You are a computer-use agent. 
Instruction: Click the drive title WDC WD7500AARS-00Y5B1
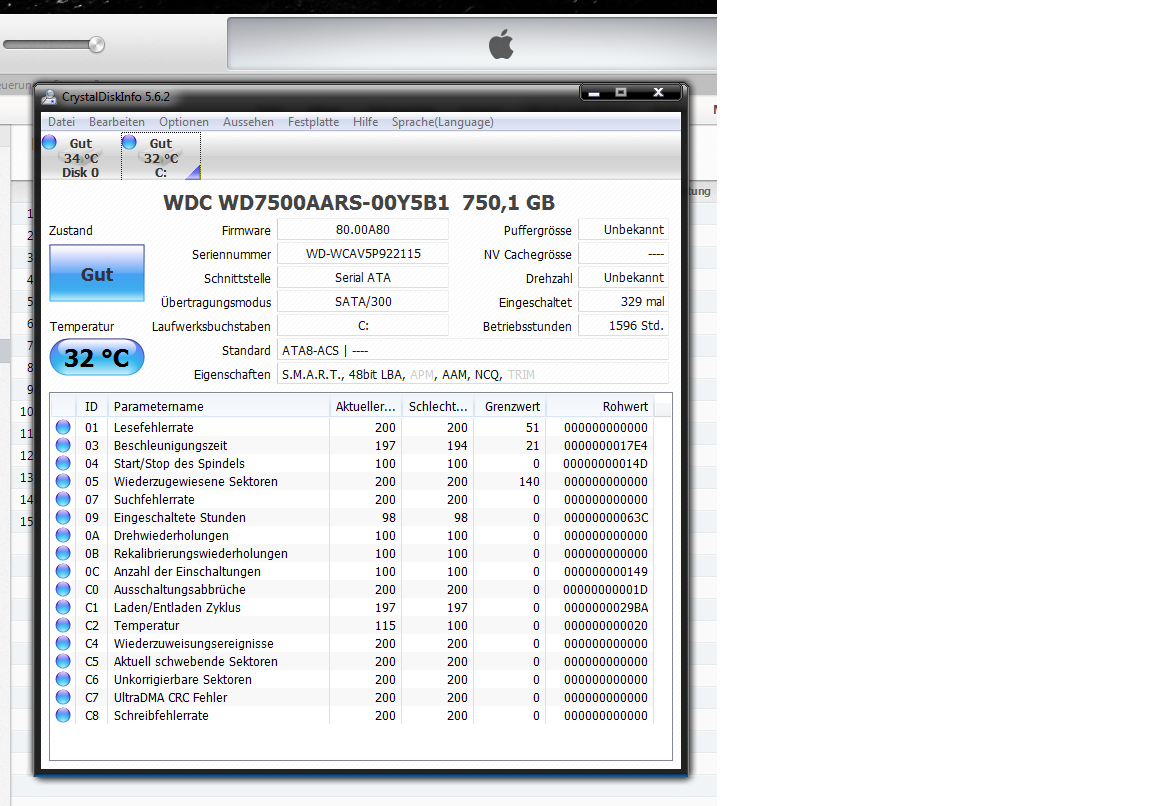306,203
